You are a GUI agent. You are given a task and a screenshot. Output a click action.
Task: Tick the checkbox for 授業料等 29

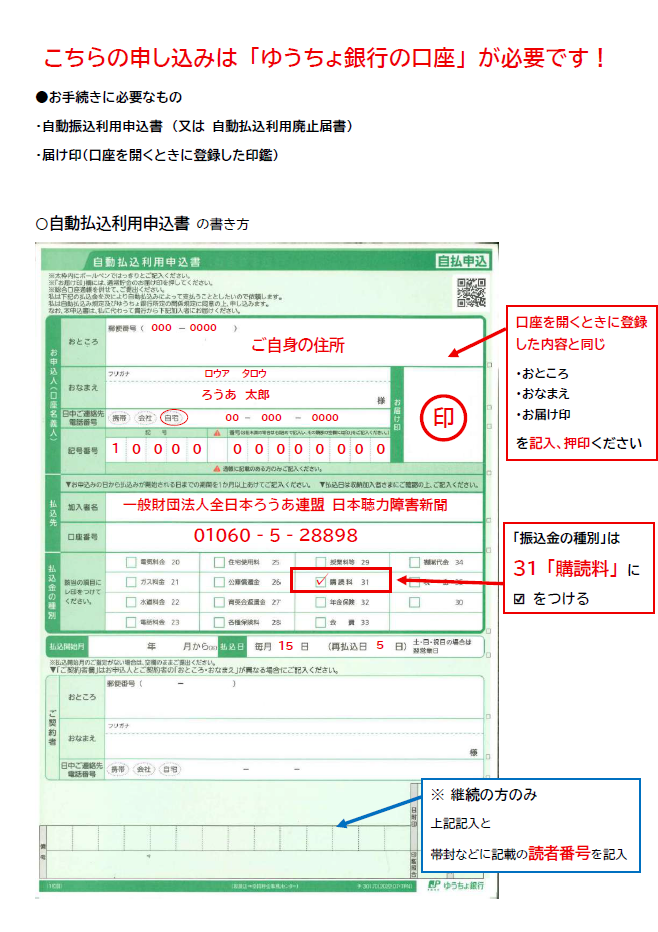click(320, 562)
